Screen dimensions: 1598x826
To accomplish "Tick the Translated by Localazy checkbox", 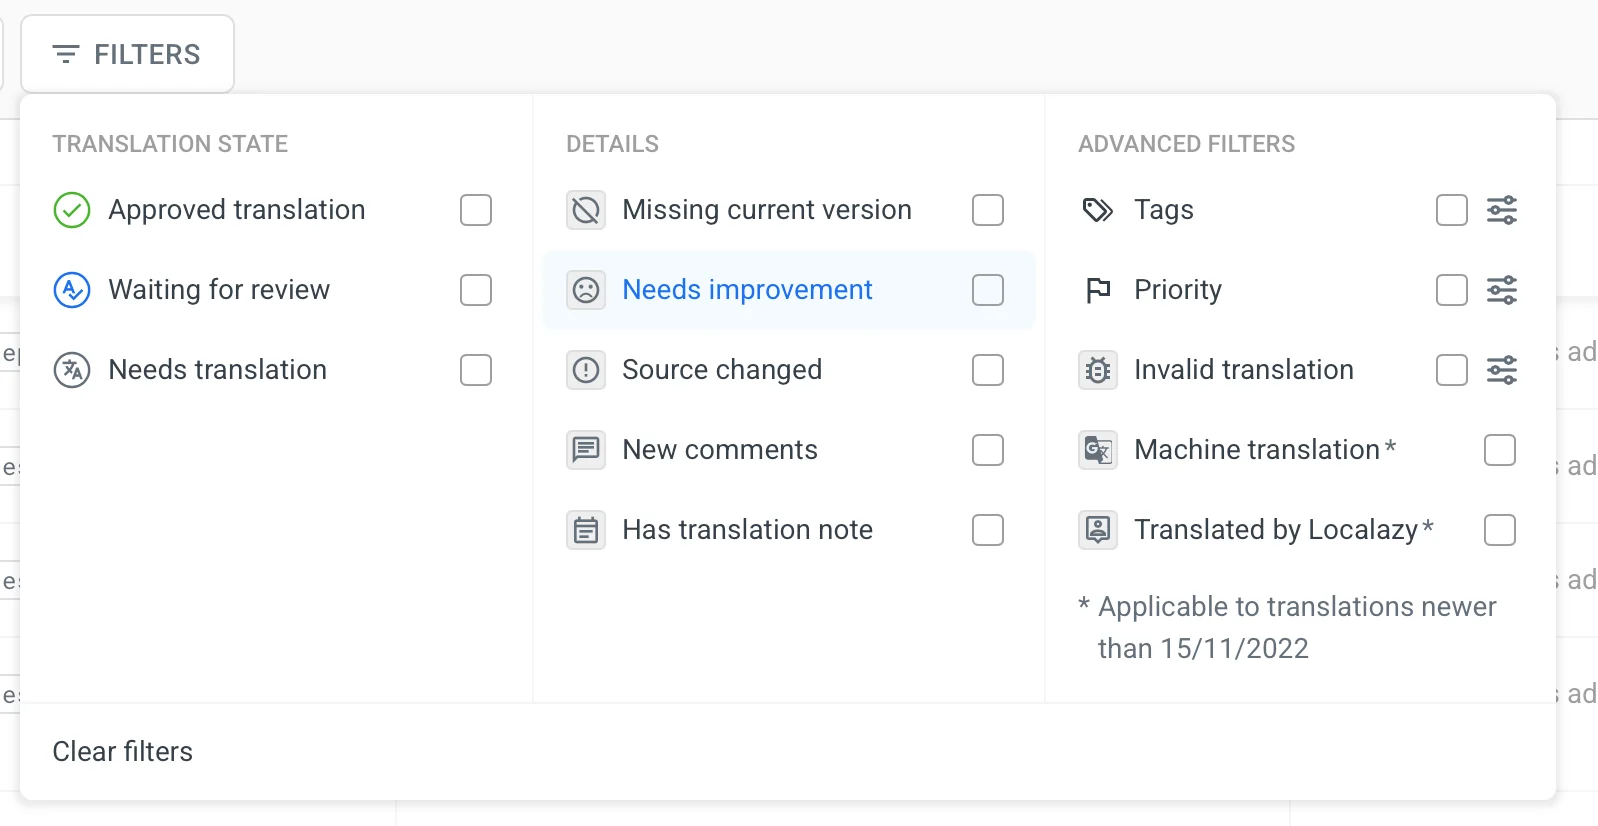I will coord(1500,530).
